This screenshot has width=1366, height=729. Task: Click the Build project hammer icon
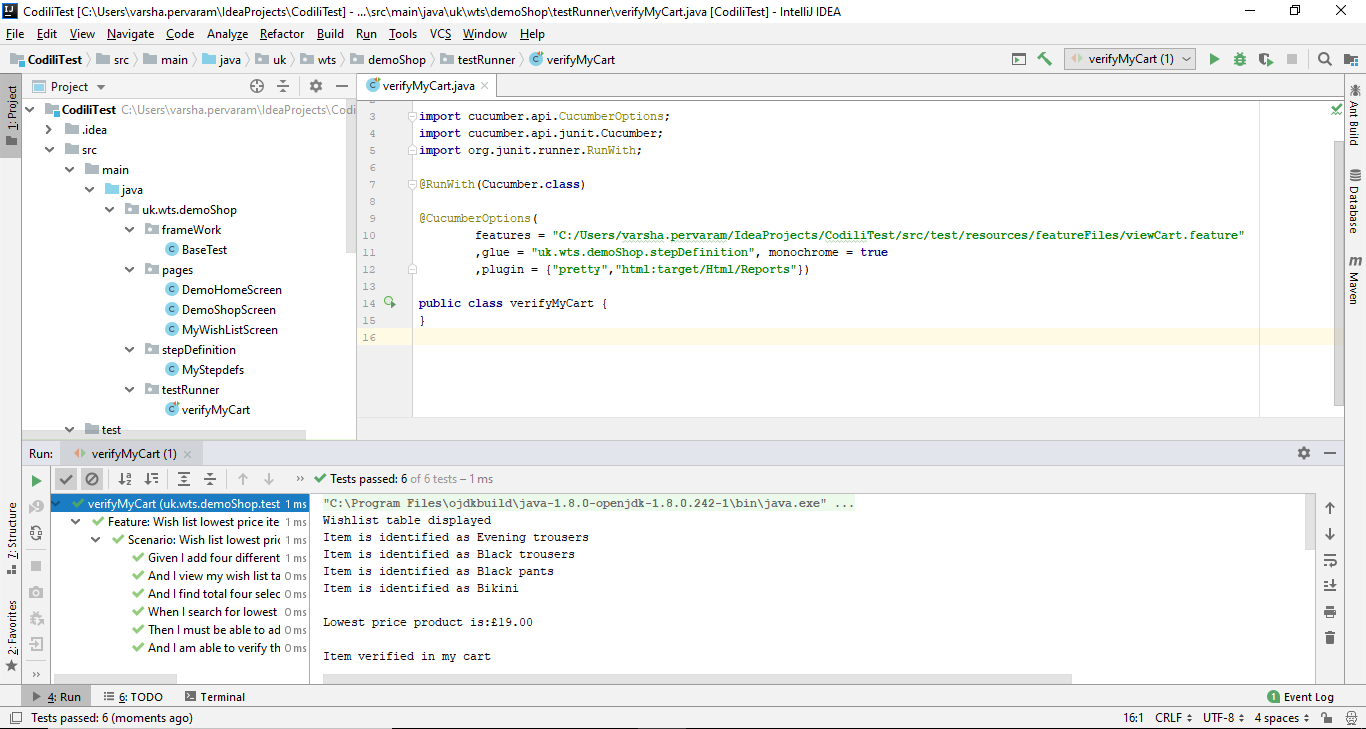coord(1045,59)
